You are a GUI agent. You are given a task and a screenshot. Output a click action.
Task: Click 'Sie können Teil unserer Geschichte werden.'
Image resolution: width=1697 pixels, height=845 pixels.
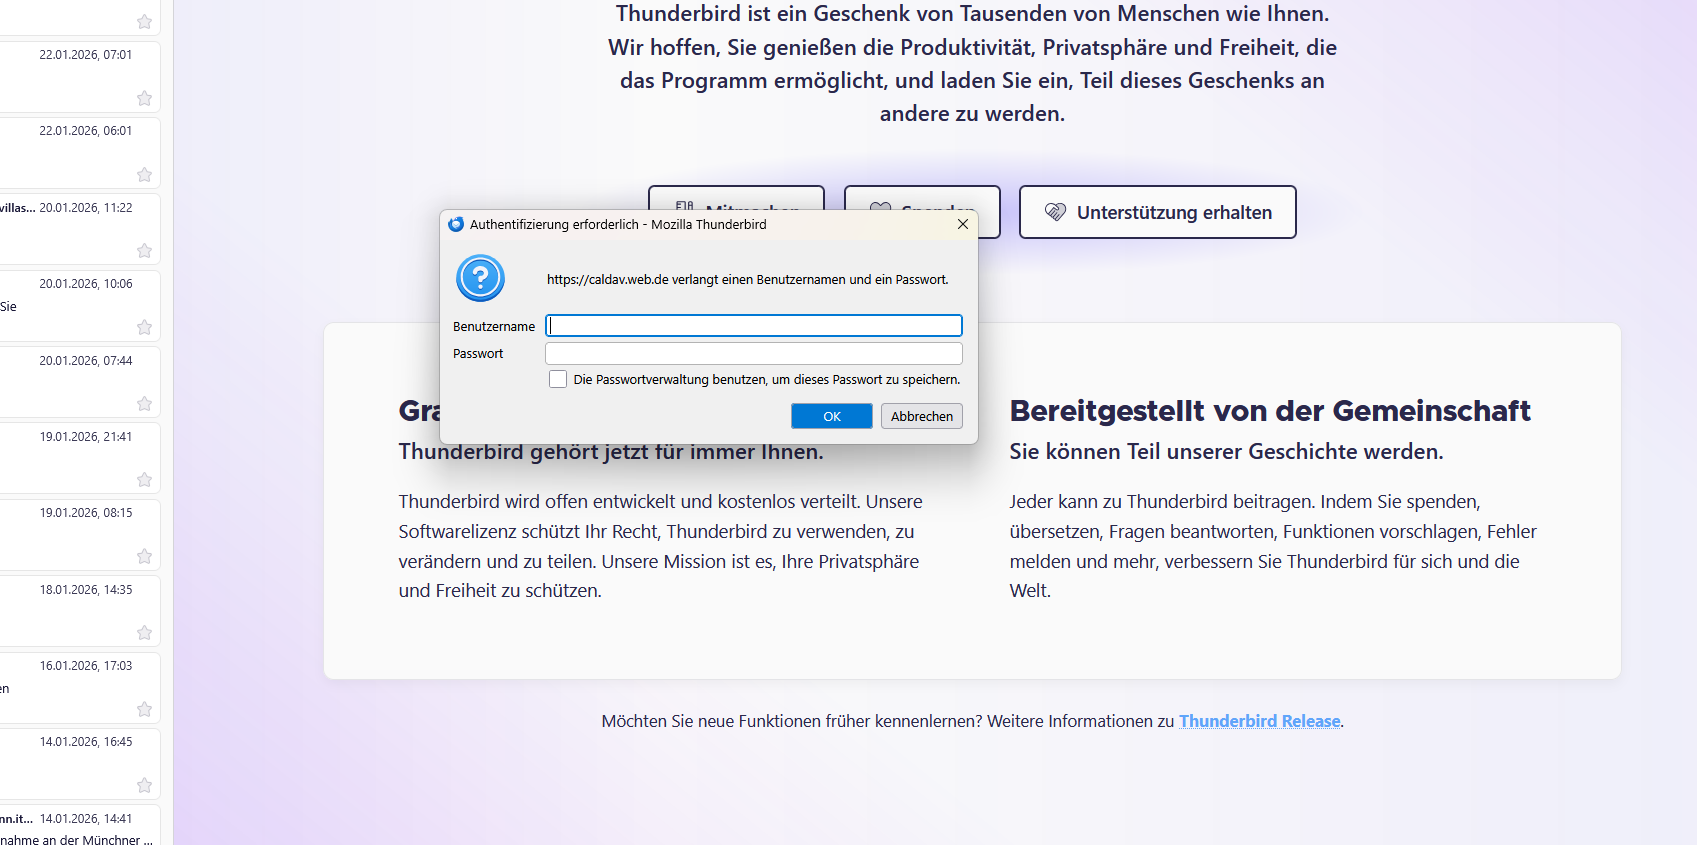point(1226,452)
